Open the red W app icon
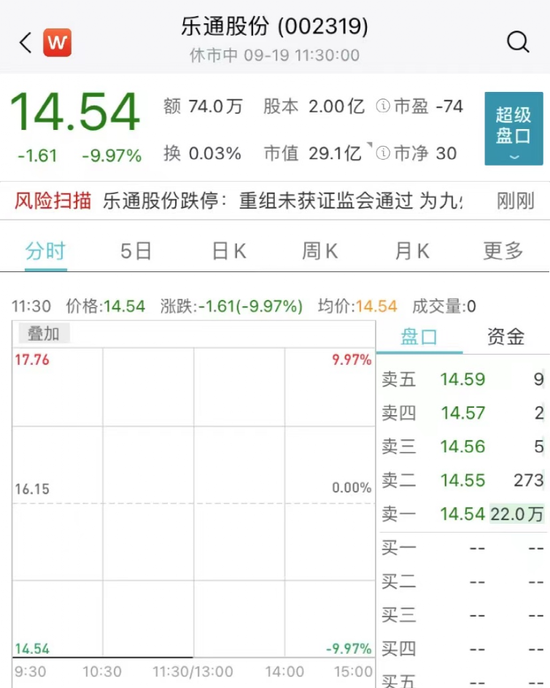The width and height of the screenshot is (550, 688). click(x=57, y=43)
